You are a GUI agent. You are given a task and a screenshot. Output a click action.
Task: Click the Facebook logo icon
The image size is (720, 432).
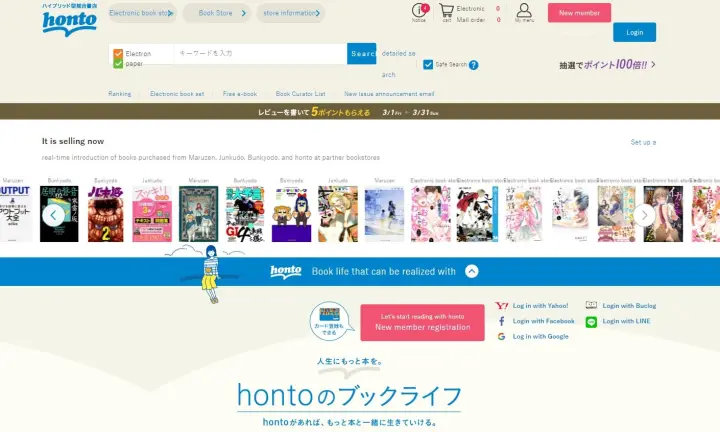click(501, 321)
